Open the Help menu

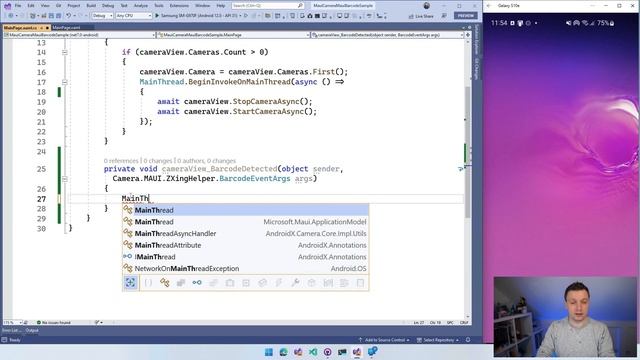point(221,6)
